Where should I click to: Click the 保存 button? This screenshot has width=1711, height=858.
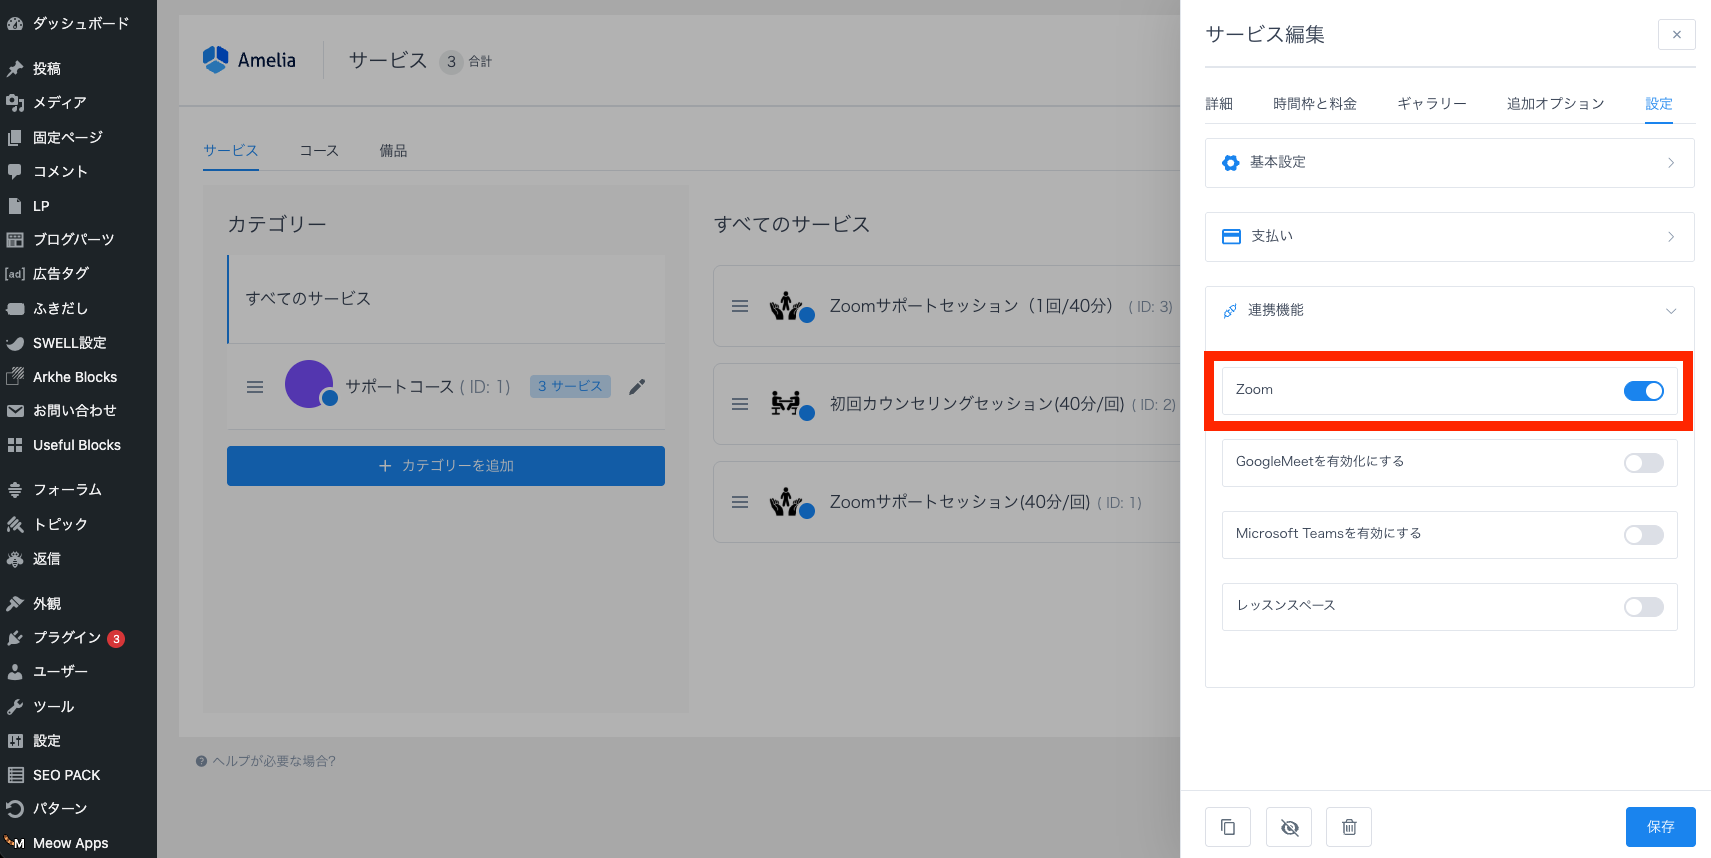(1660, 827)
